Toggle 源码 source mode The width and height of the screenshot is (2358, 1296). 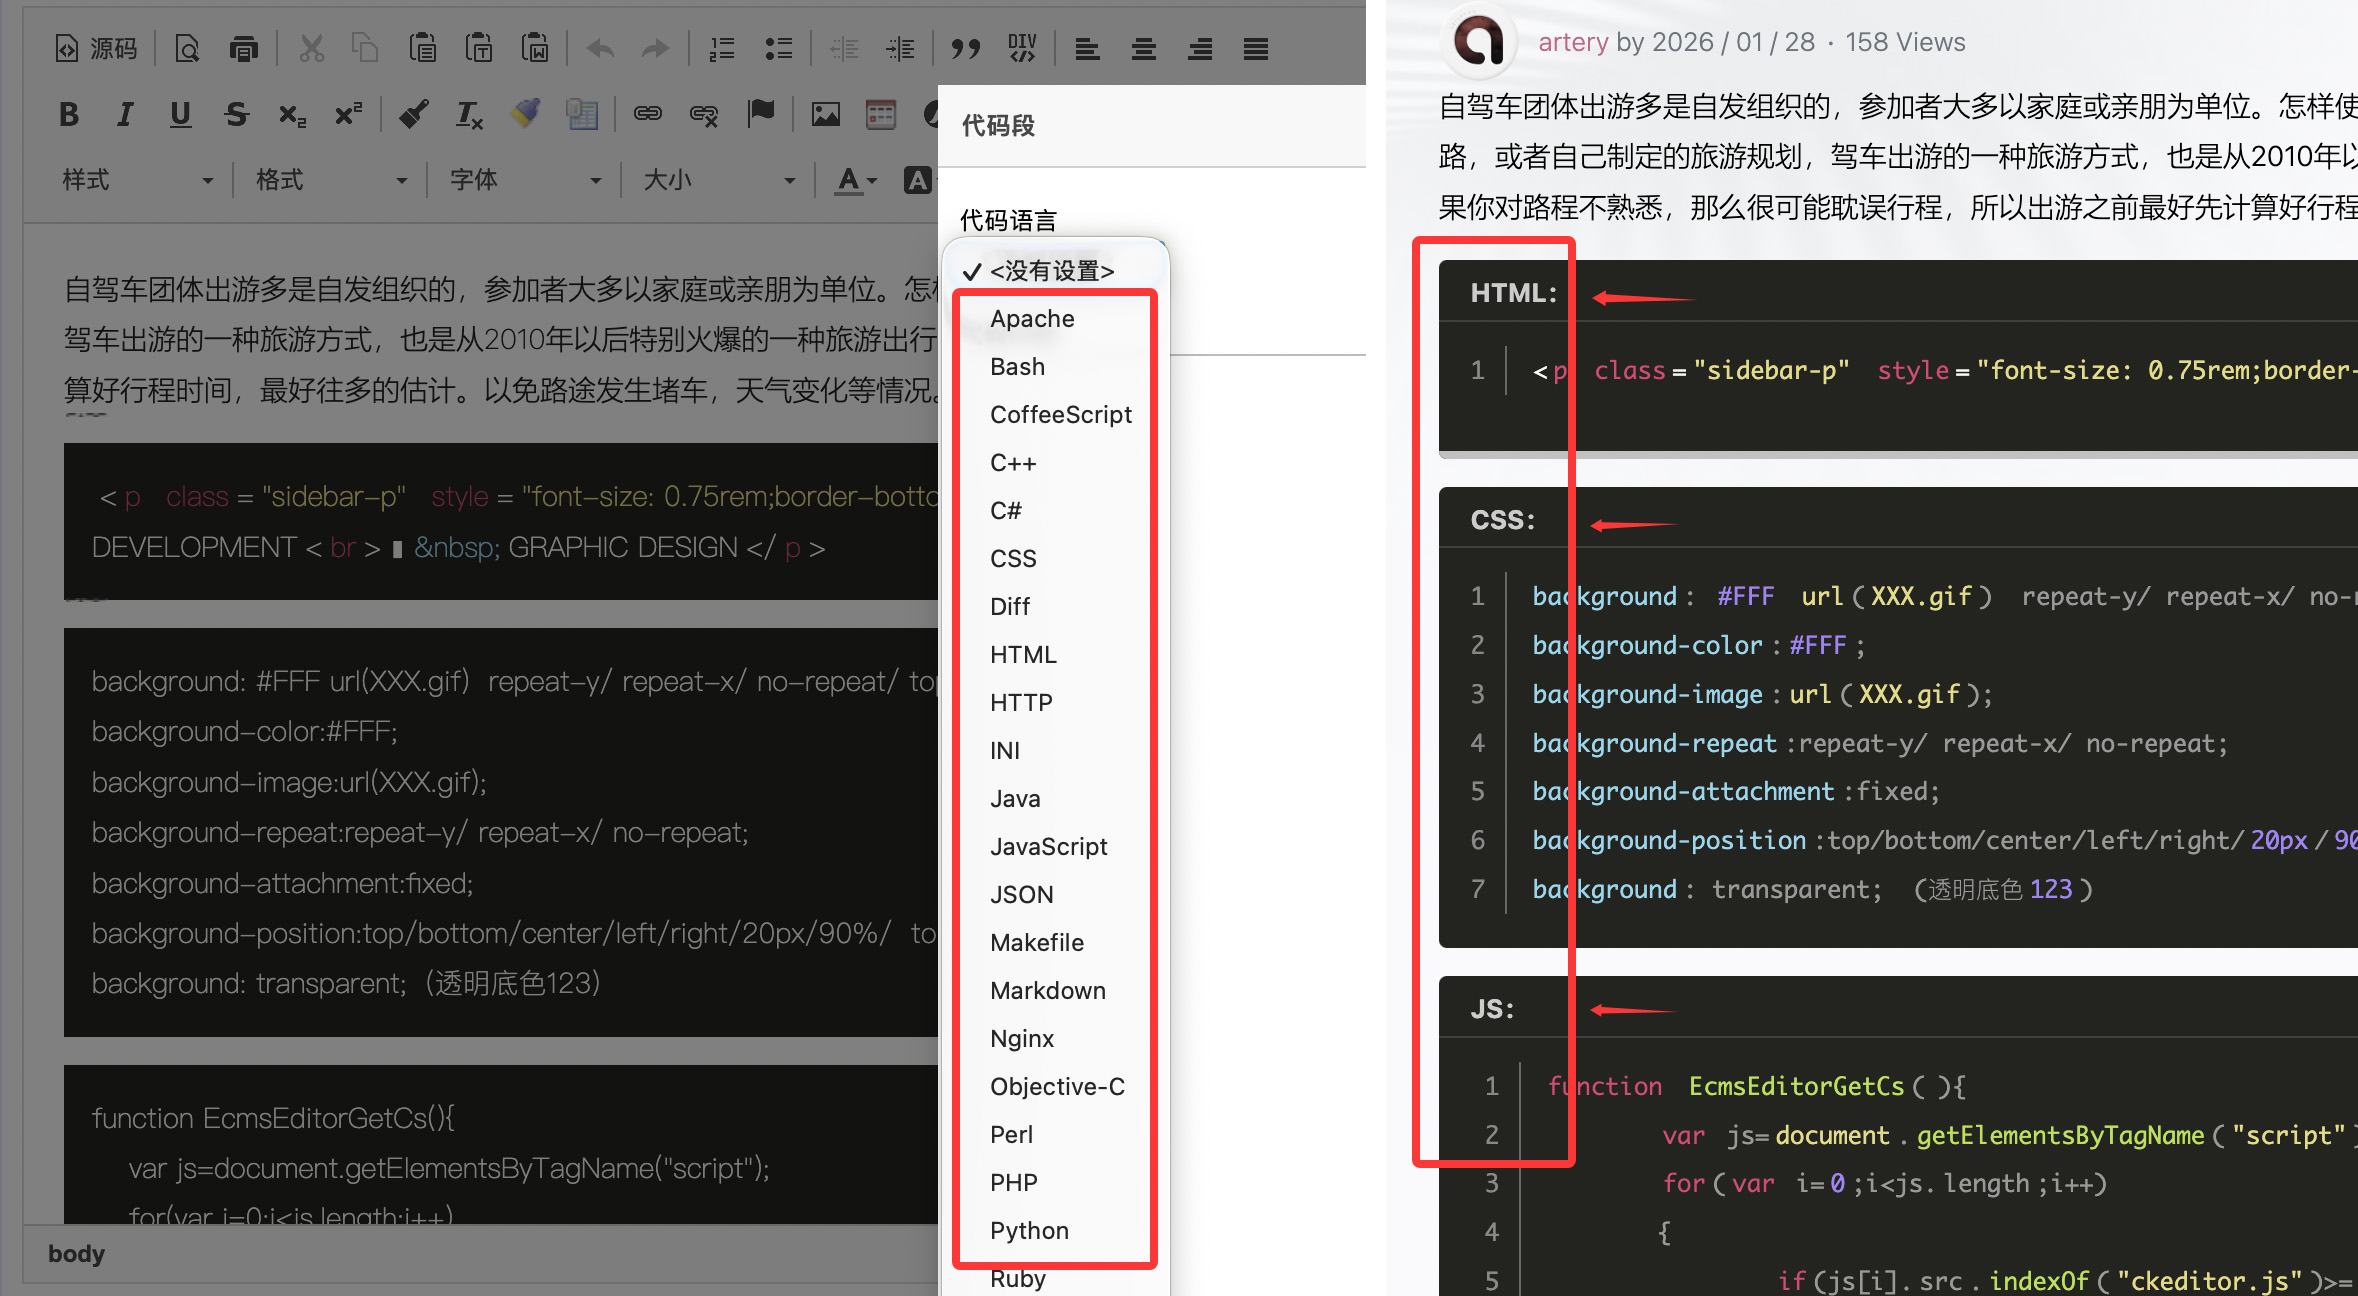click(x=96, y=48)
